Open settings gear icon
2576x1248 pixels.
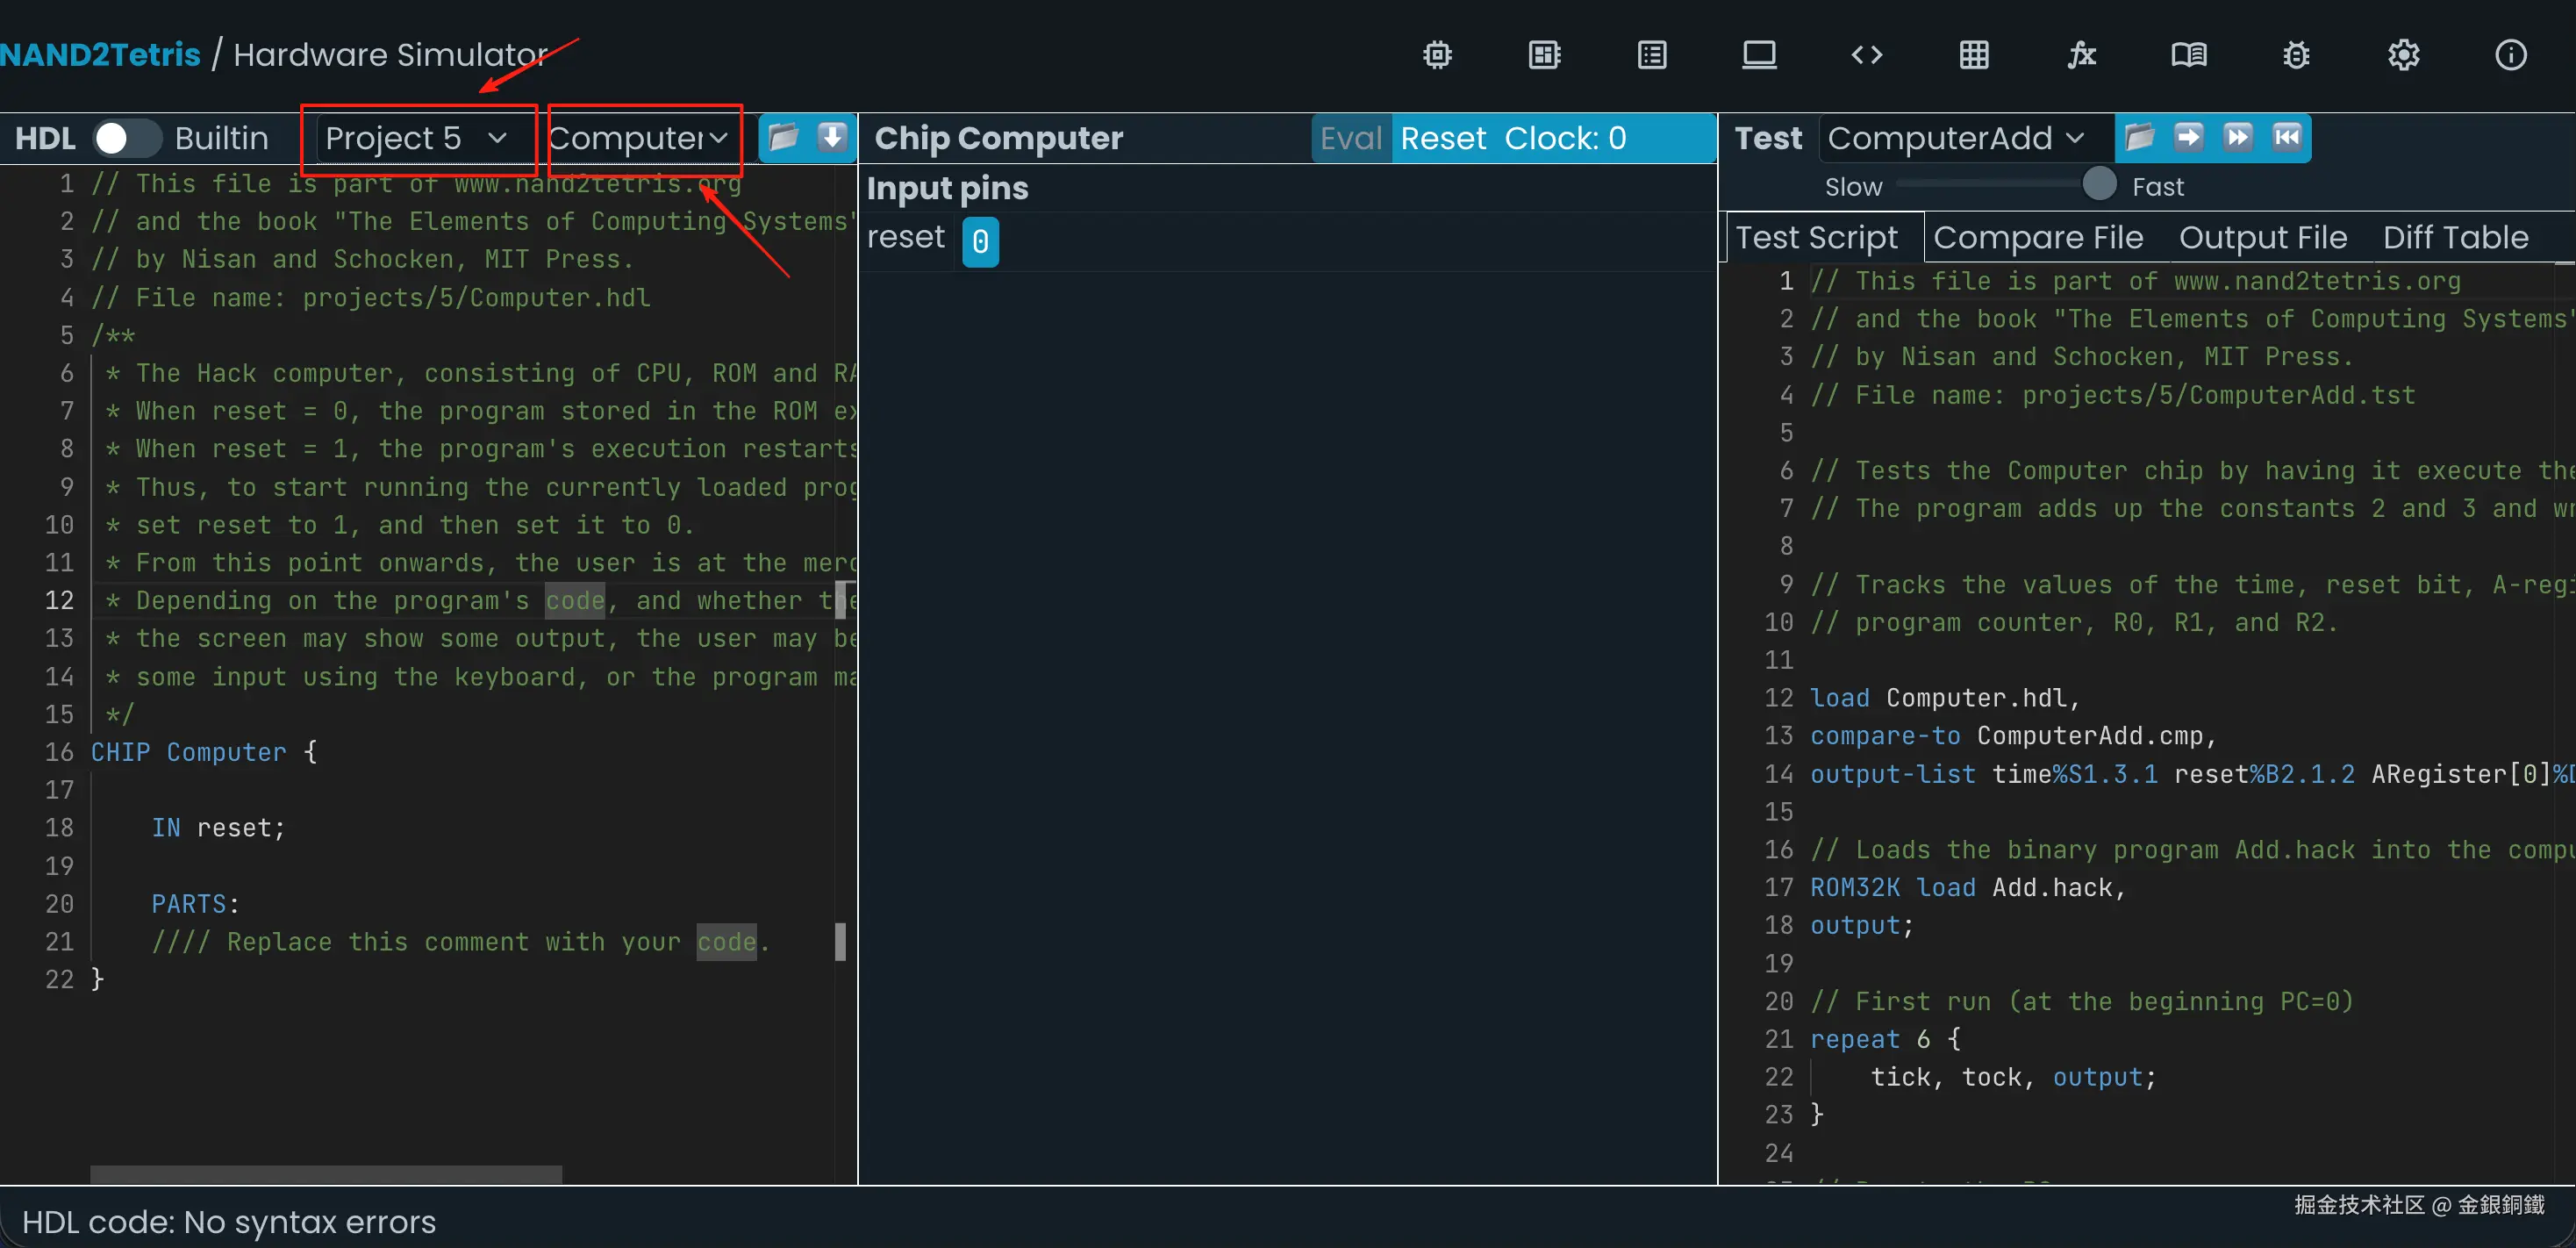2403,55
